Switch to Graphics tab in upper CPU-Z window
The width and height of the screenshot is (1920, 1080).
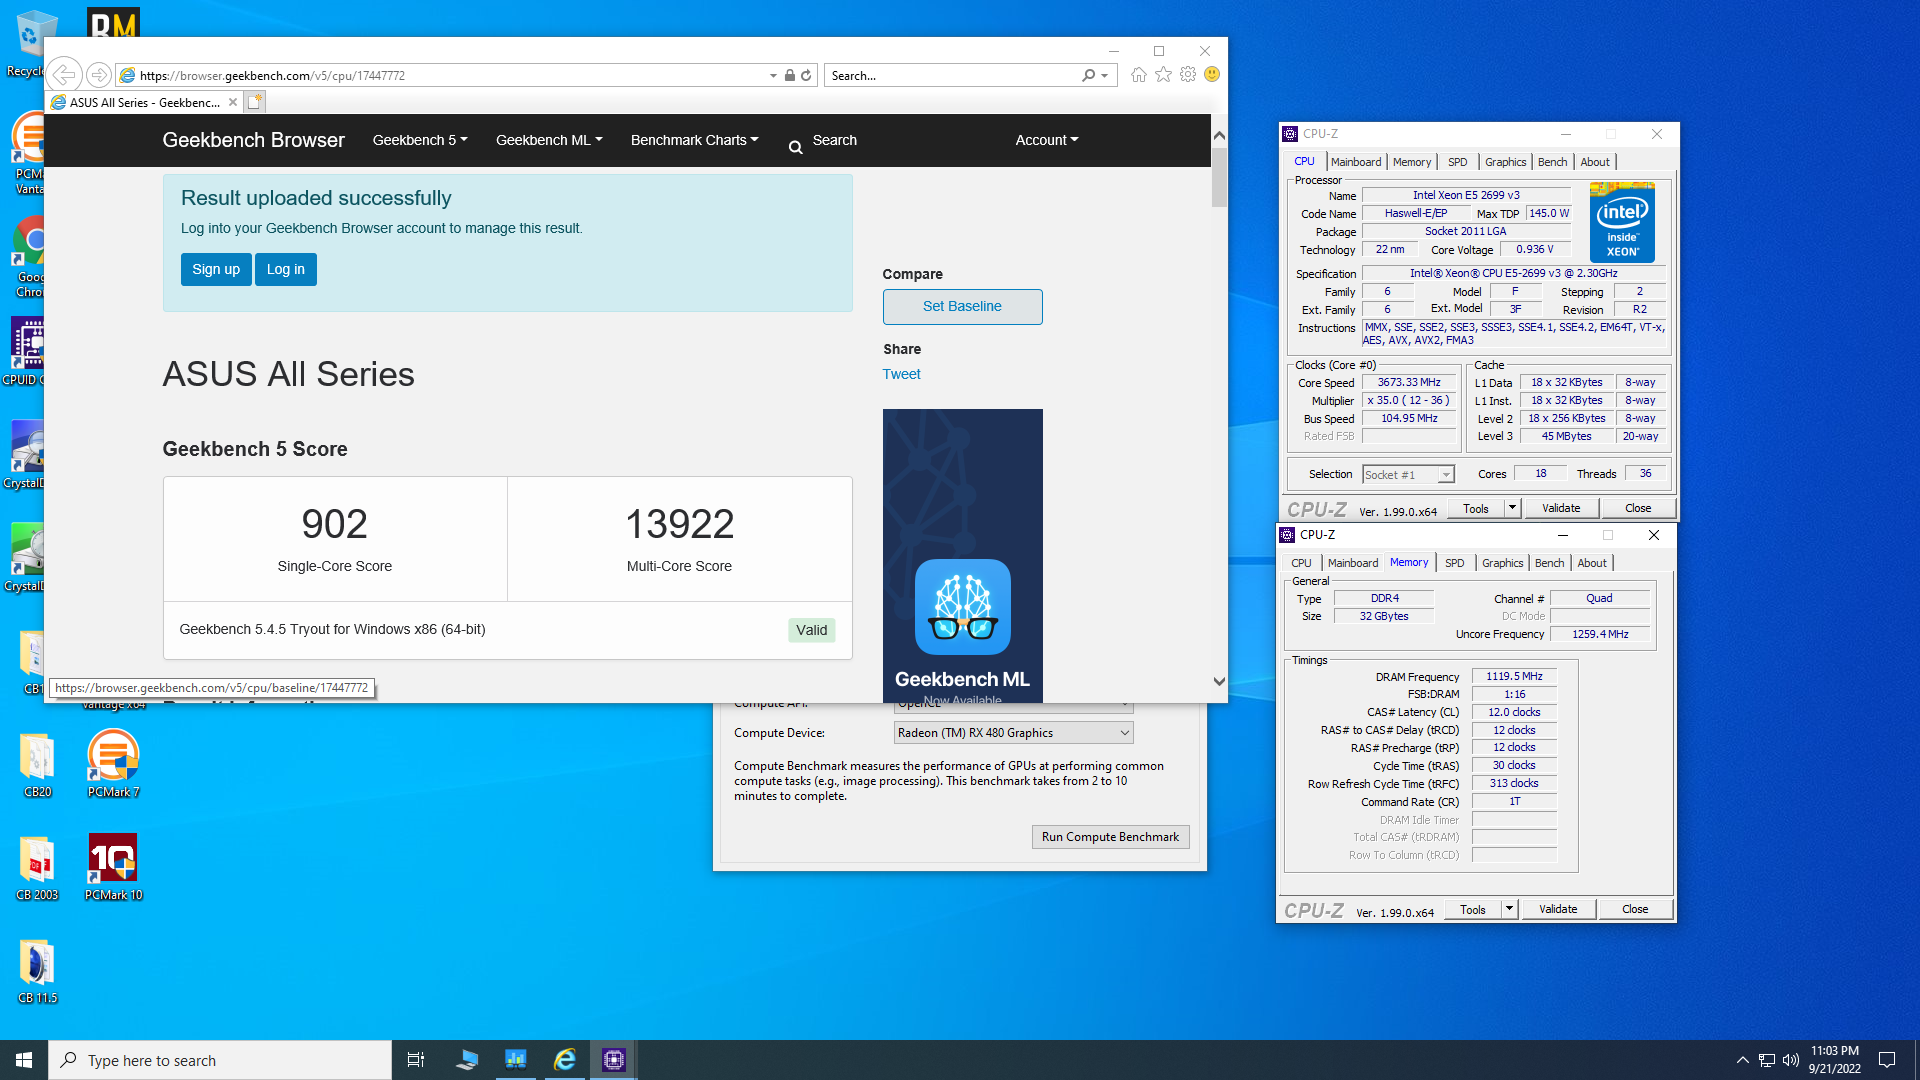(x=1505, y=162)
